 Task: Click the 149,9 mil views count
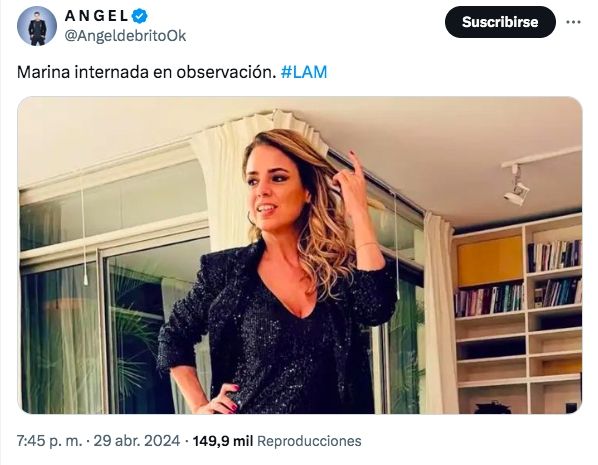click(x=223, y=441)
